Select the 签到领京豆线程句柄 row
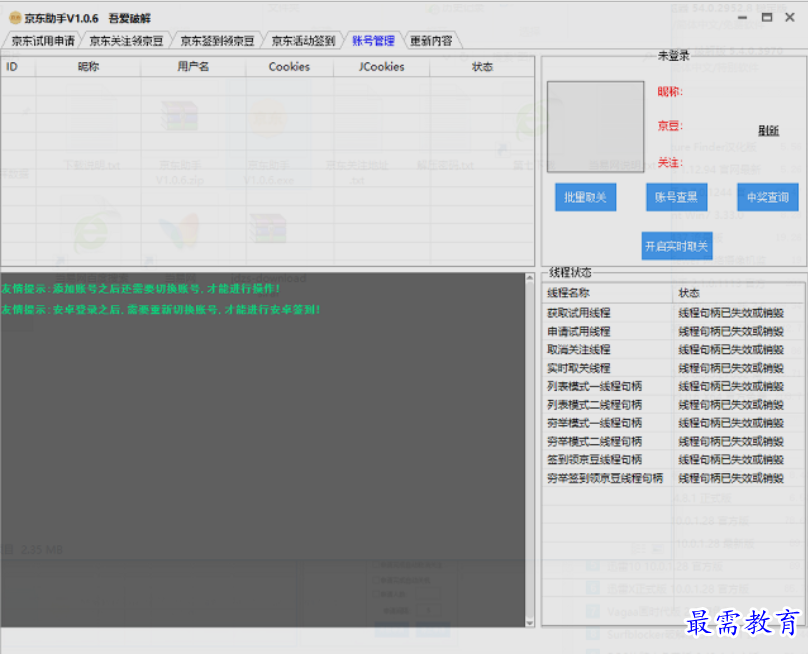Image resolution: width=808 pixels, height=654 pixels. coord(673,459)
